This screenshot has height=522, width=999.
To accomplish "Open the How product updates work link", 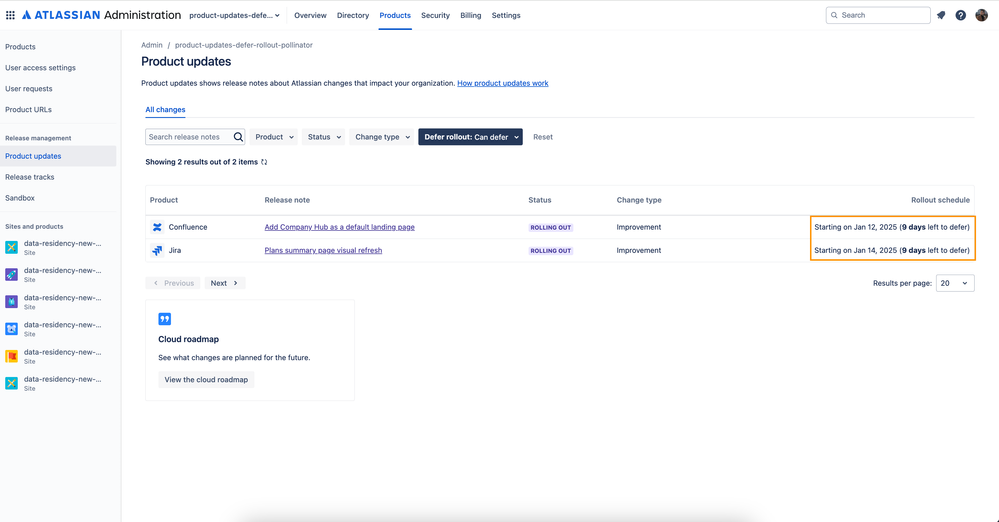I will coord(503,83).
